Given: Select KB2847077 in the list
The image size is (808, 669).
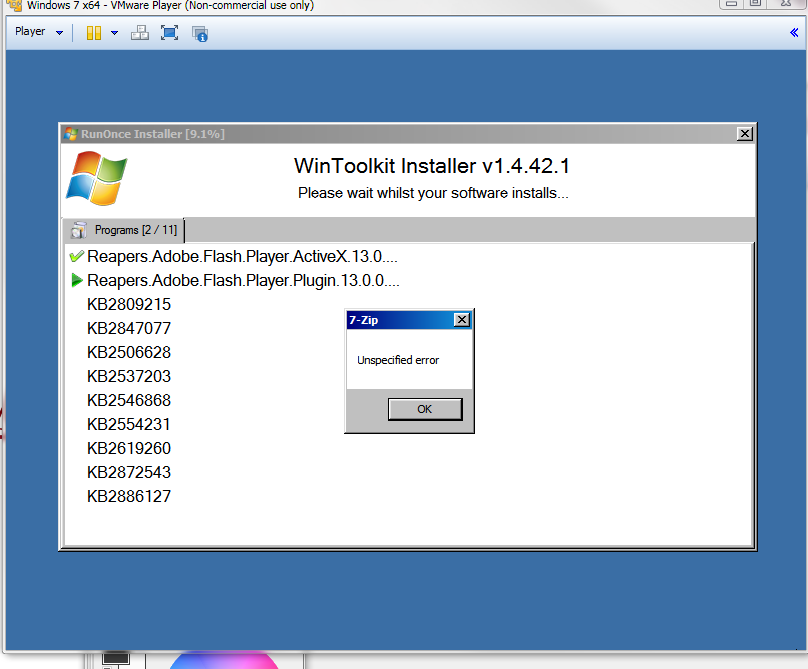Looking at the screenshot, I should pyautogui.click(x=129, y=328).
